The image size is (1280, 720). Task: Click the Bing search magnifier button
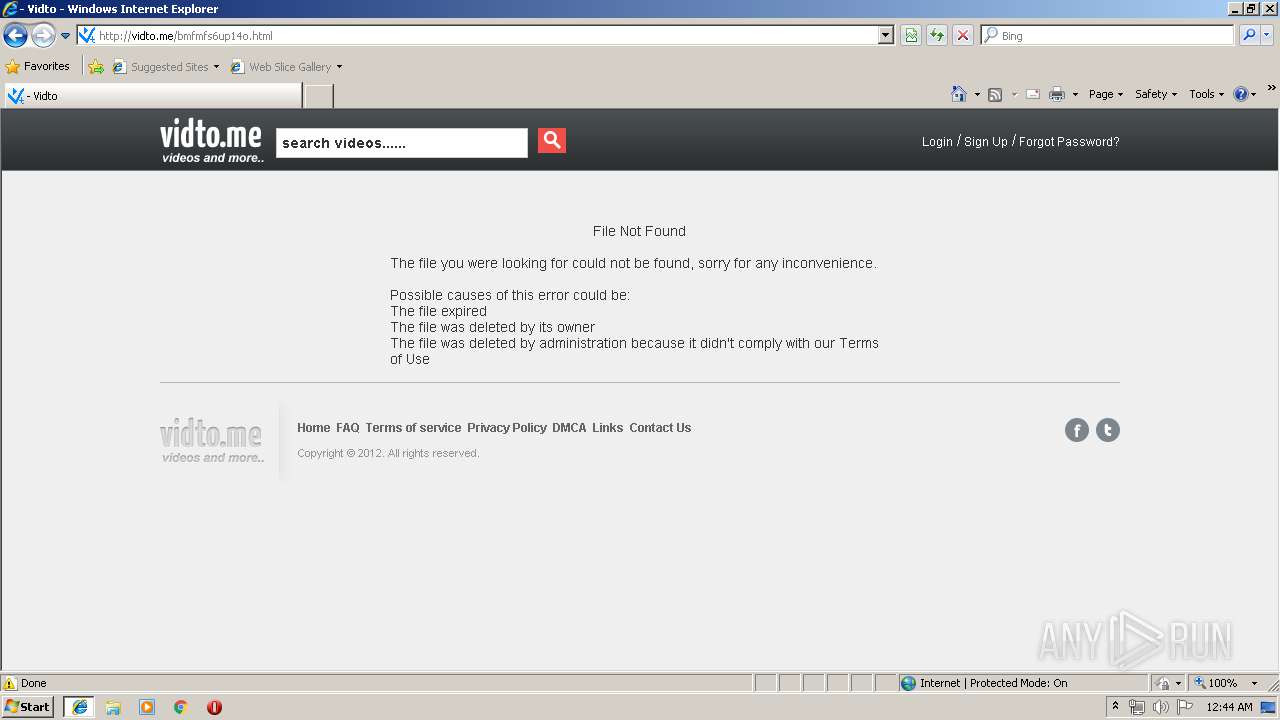click(x=1249, y=36)
